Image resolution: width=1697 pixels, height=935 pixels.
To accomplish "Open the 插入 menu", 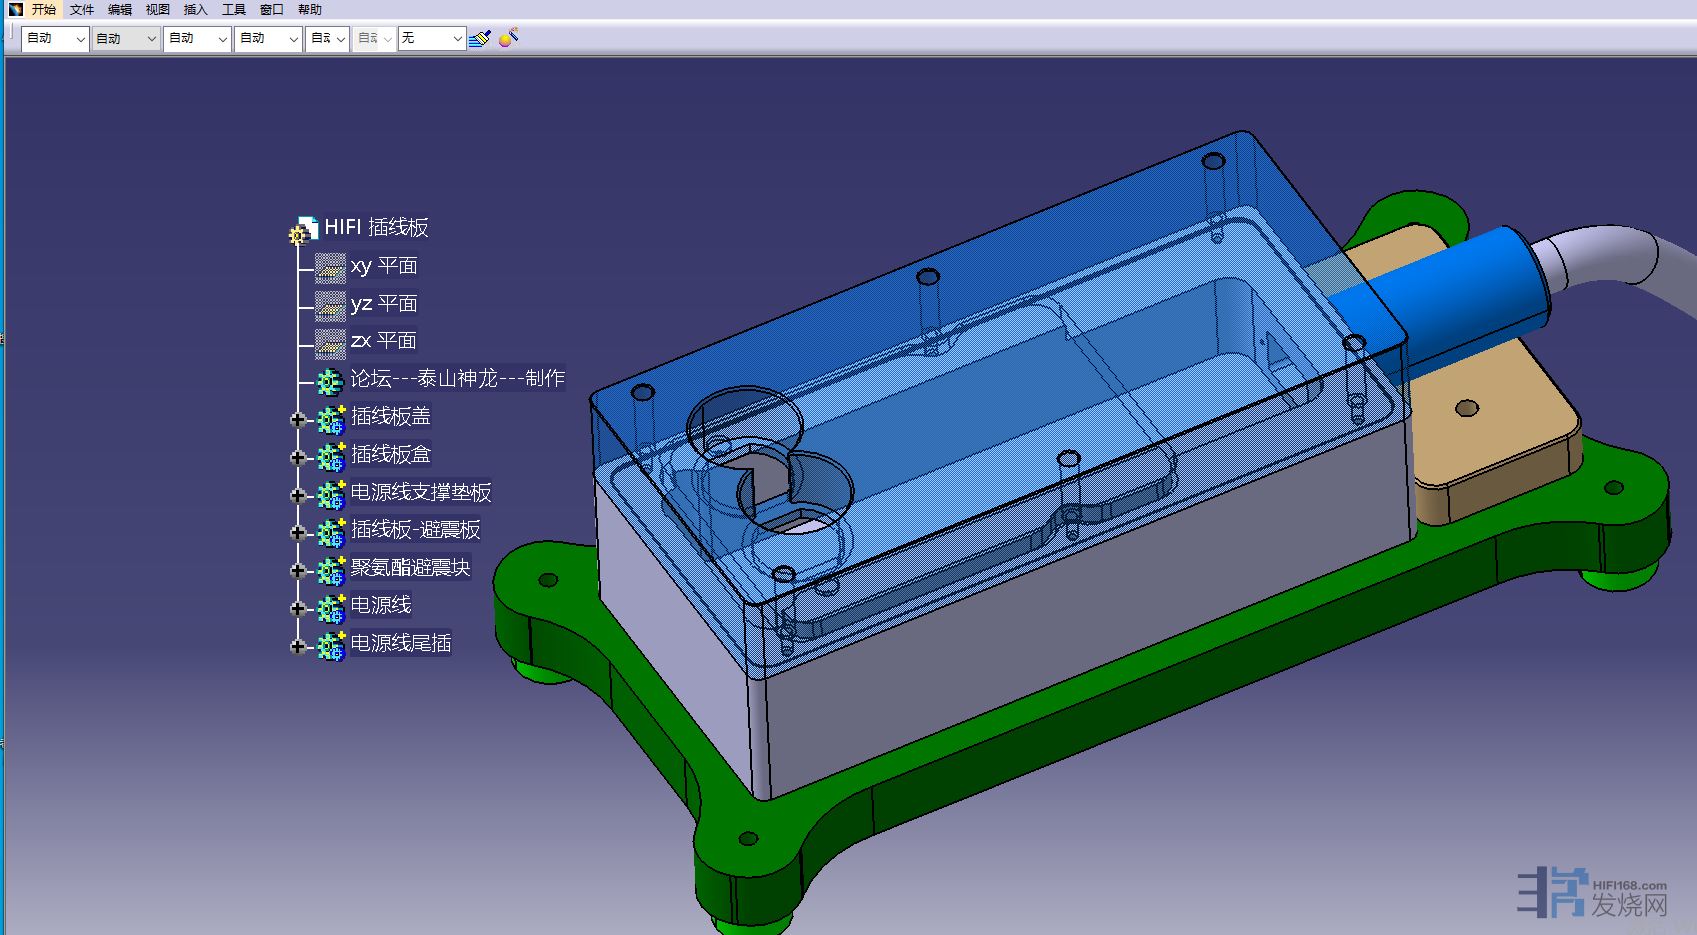I will pyautogui.click(x=196, y=9).
